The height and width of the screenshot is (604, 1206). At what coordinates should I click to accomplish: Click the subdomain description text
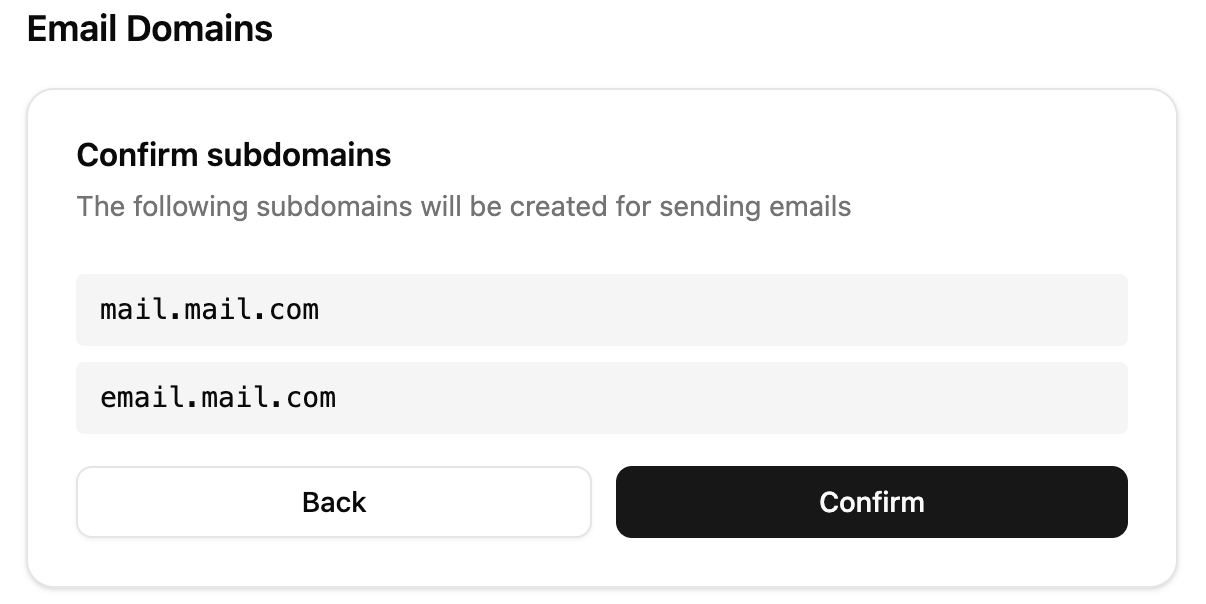463,206
